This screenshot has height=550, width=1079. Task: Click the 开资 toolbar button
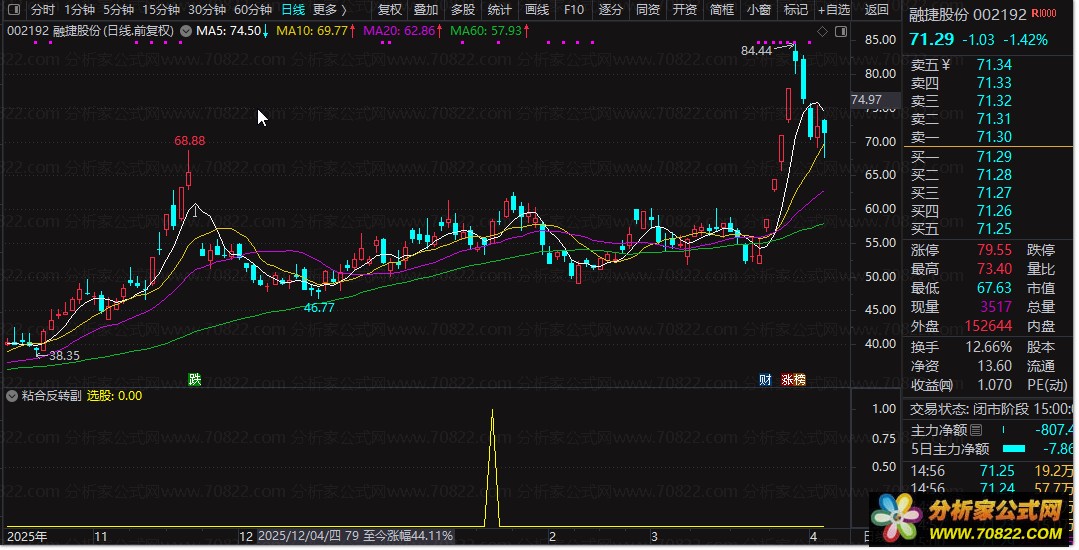(685, 10)
